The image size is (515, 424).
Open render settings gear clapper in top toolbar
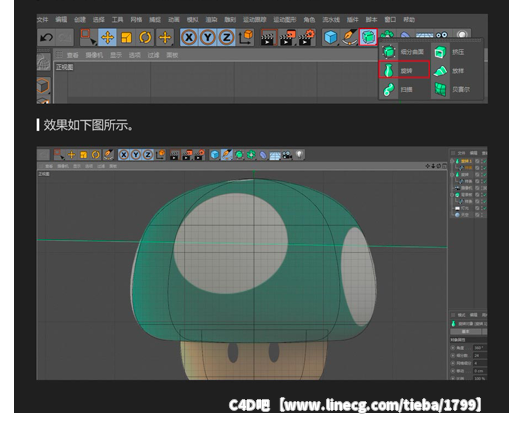pyautogui.click(x=306, y=37)
